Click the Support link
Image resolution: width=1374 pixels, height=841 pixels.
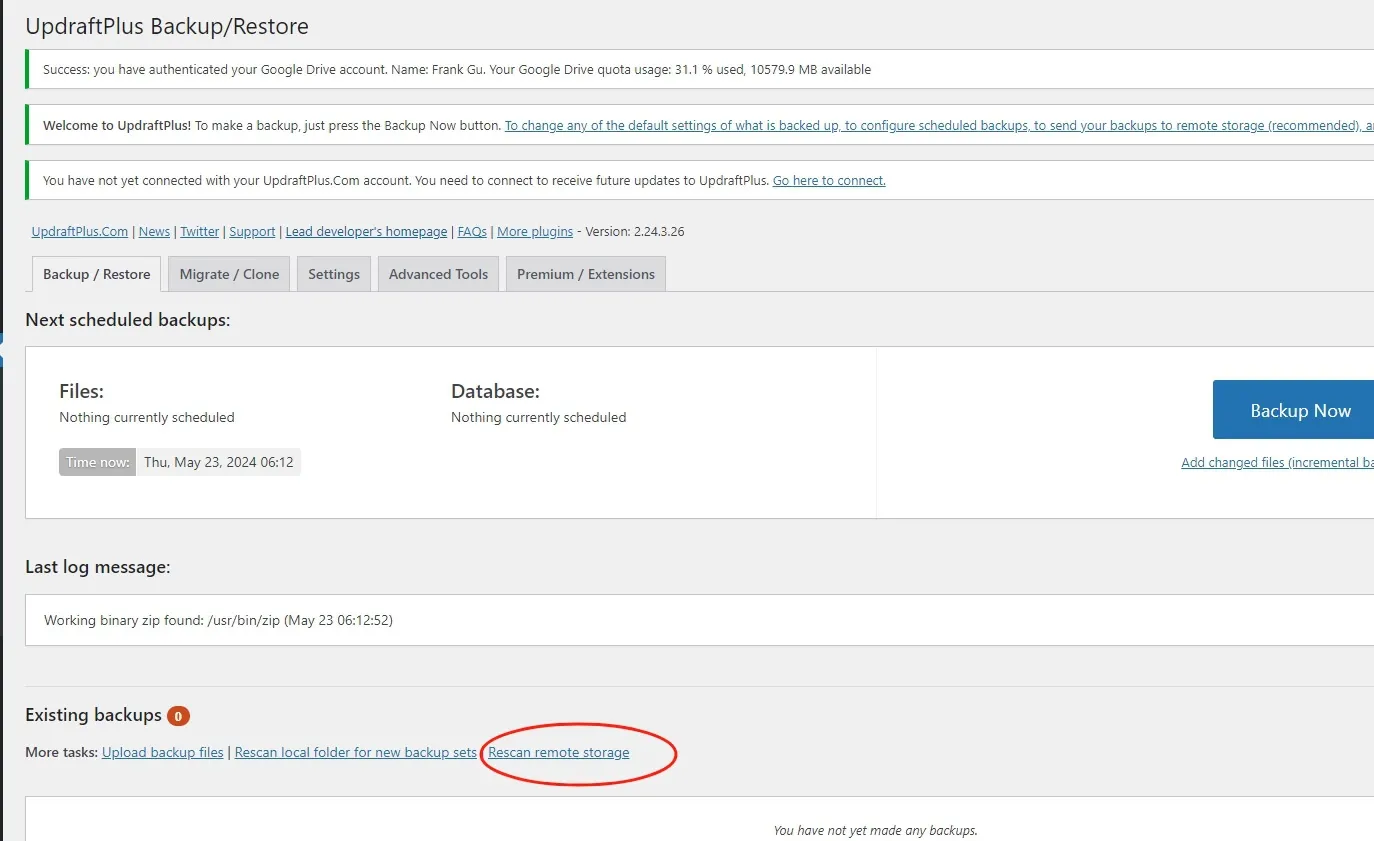(252, 231)
